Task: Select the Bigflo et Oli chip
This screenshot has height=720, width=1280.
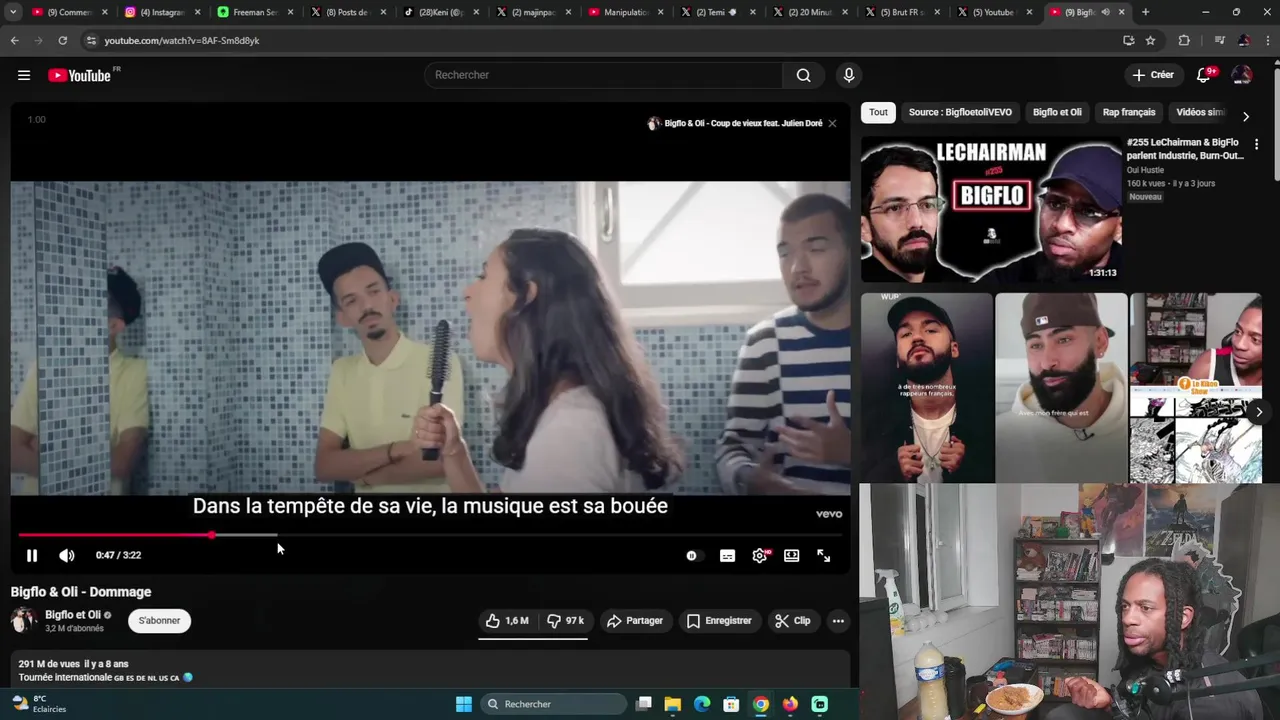Action: click(x=1057, y=112)
